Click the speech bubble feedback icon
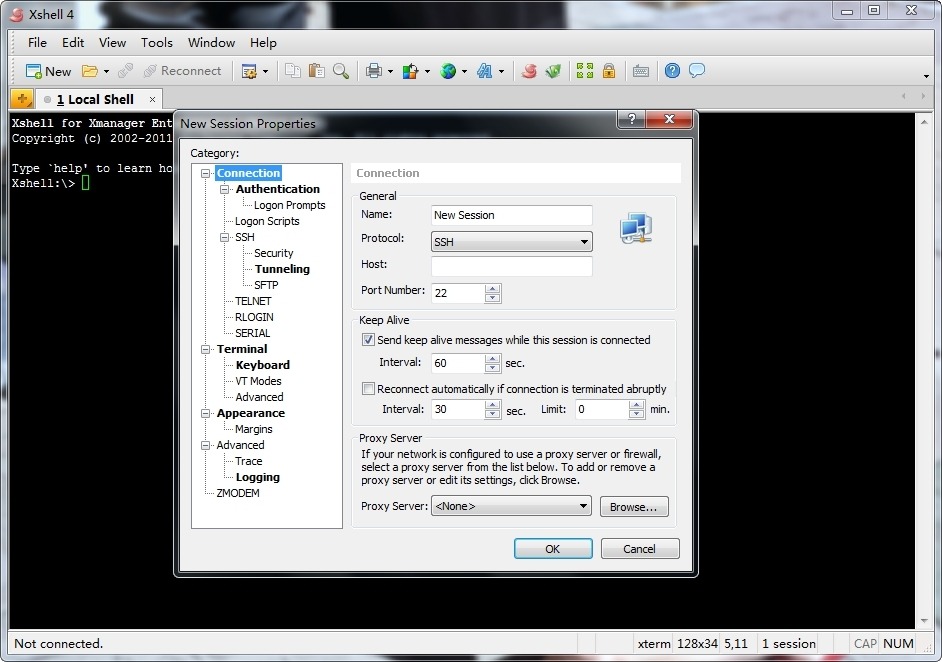The height and width of the screenshot is (662, 942). tap(697, 71)
